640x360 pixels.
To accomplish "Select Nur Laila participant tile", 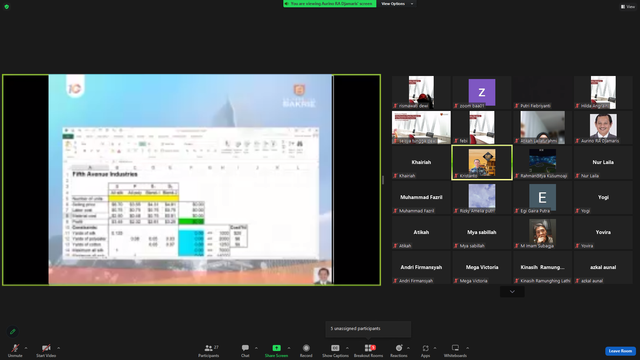I will pyautogui.click(x=603, y=162).
